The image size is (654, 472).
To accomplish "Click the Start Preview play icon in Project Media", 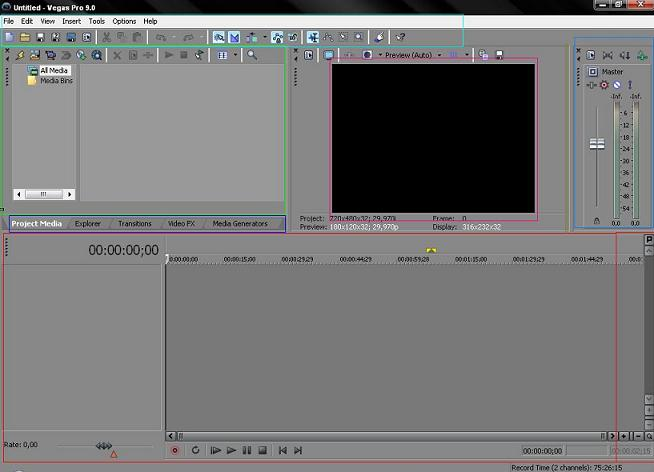I will 169,55.
